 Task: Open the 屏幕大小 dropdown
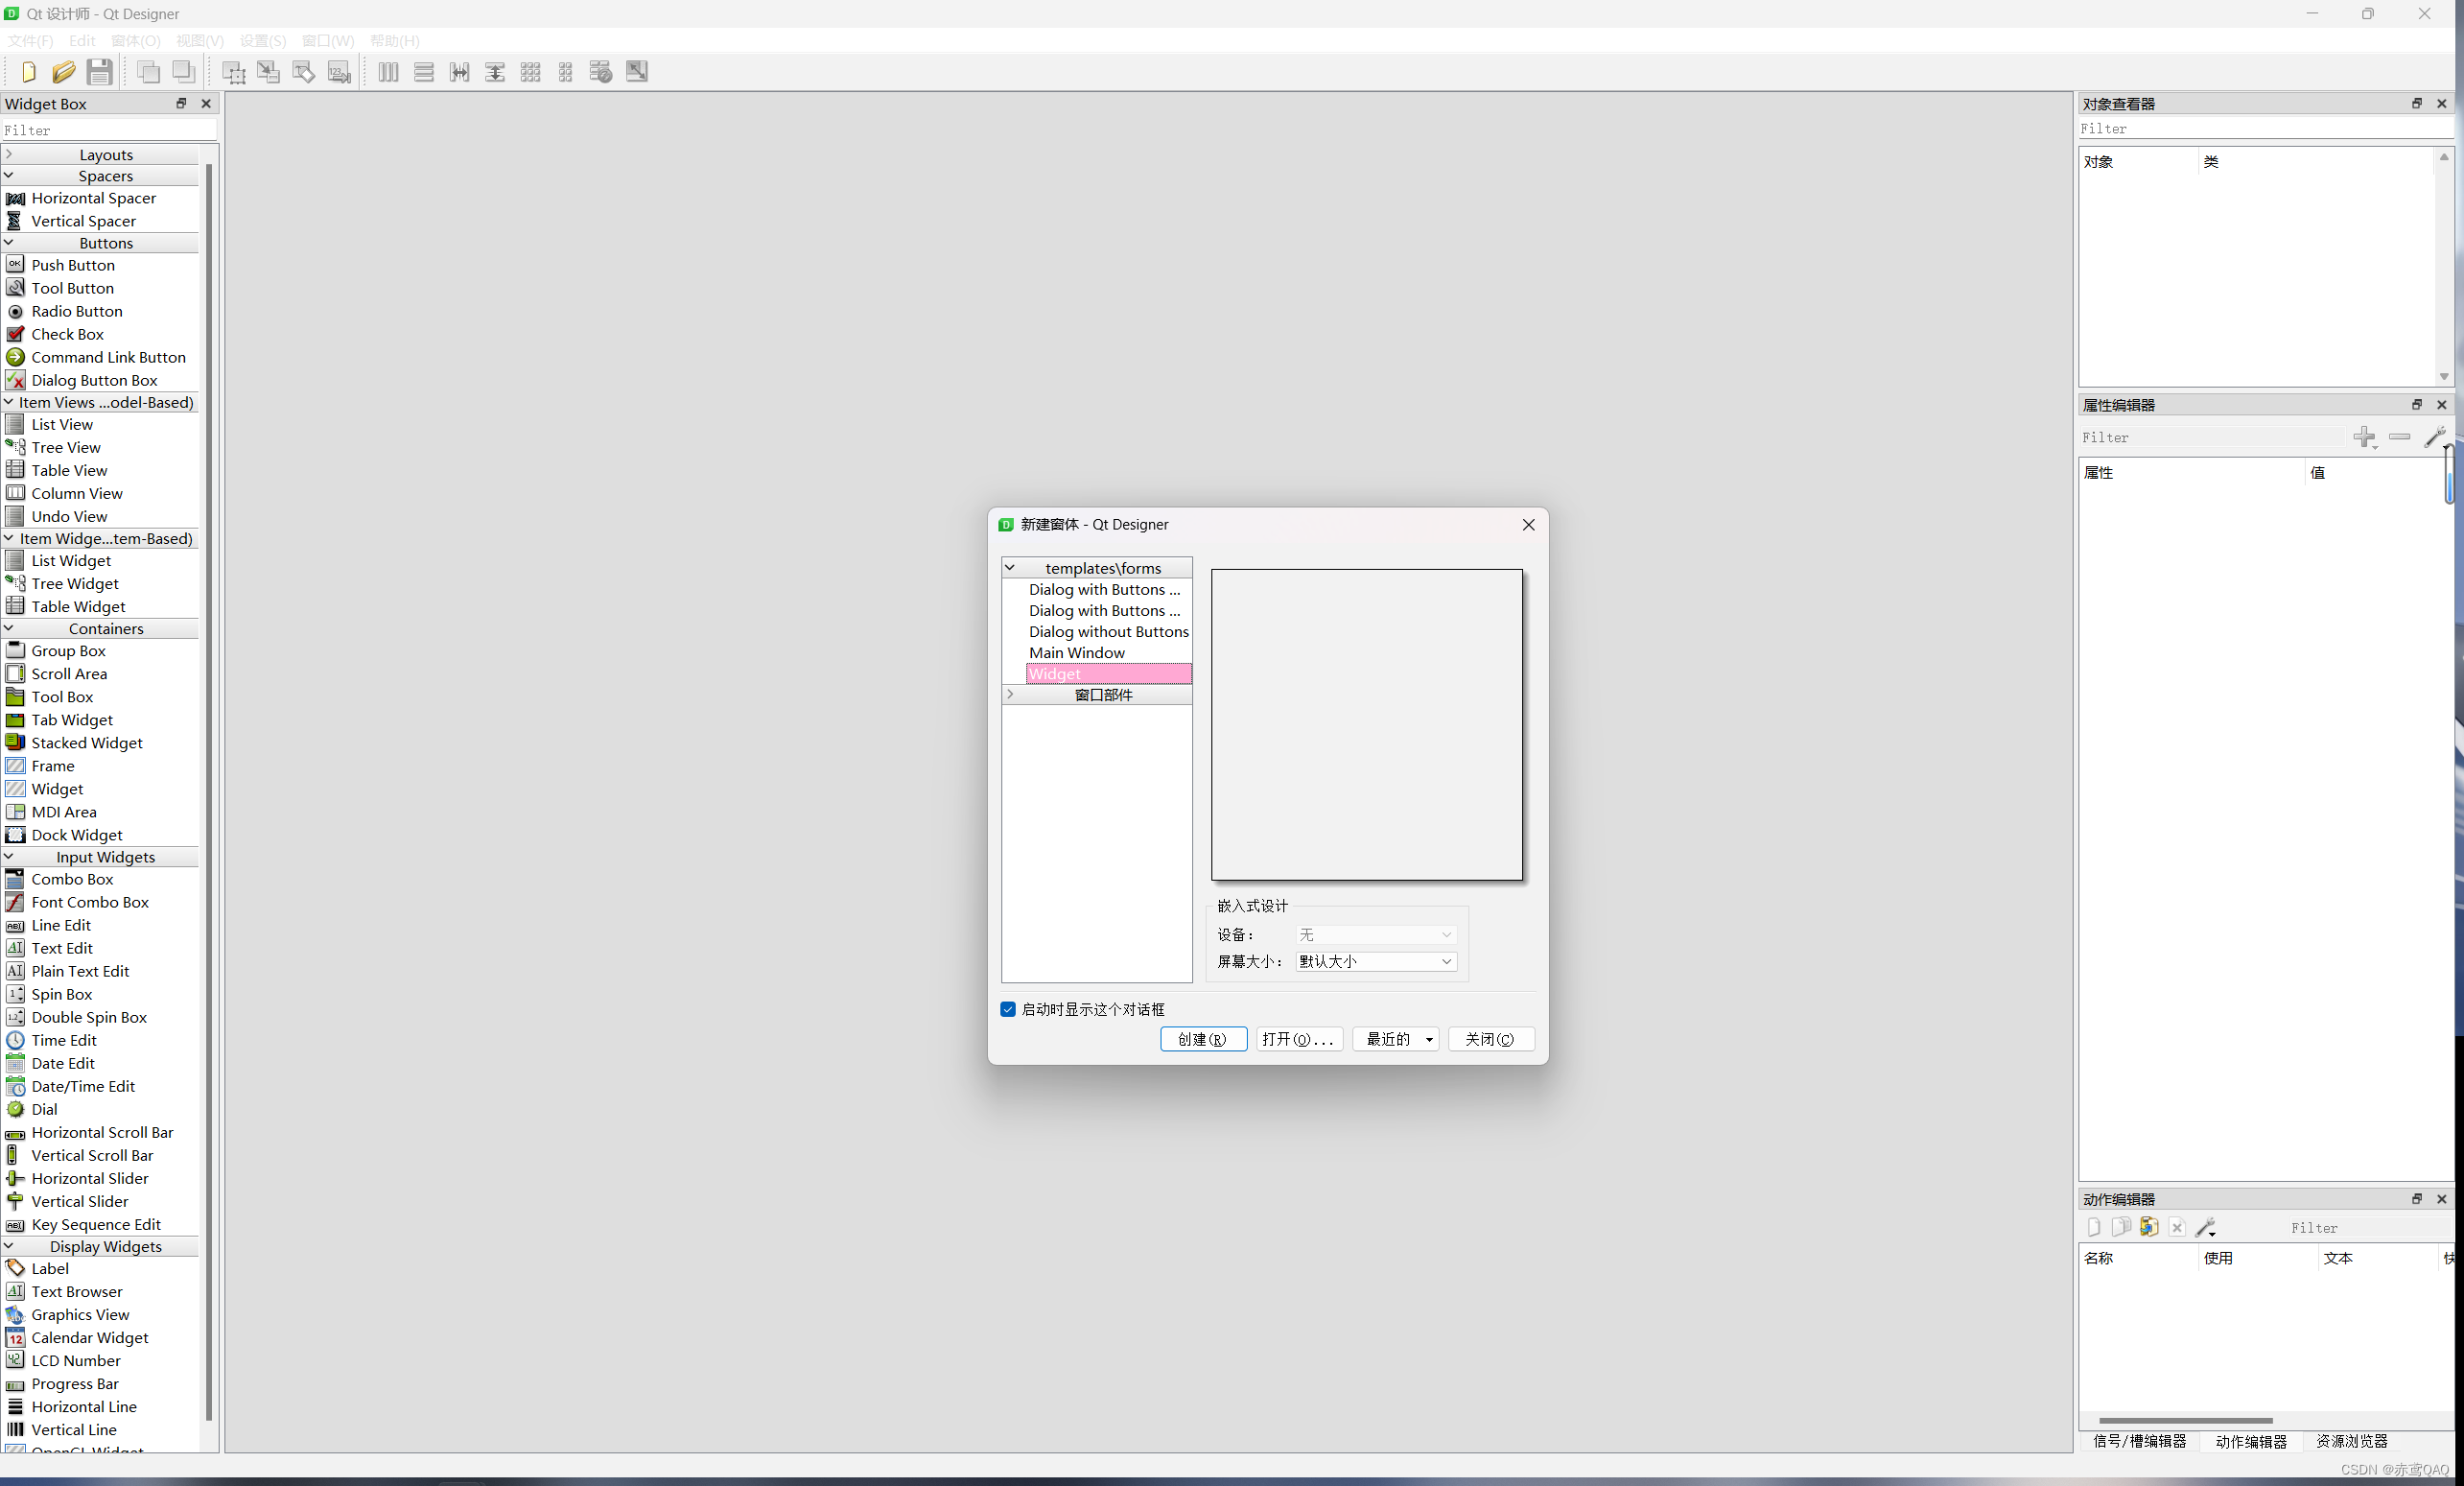pyautogui.click(x=1377, y=961)
